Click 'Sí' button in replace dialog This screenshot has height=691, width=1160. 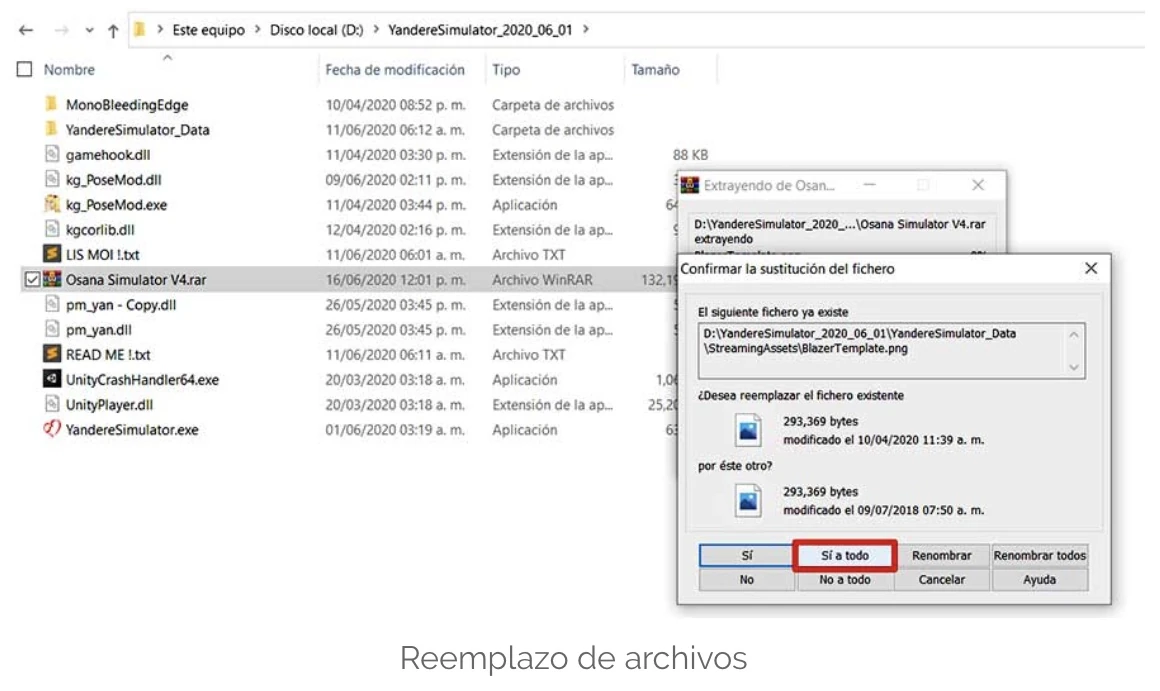click(746, 556)
